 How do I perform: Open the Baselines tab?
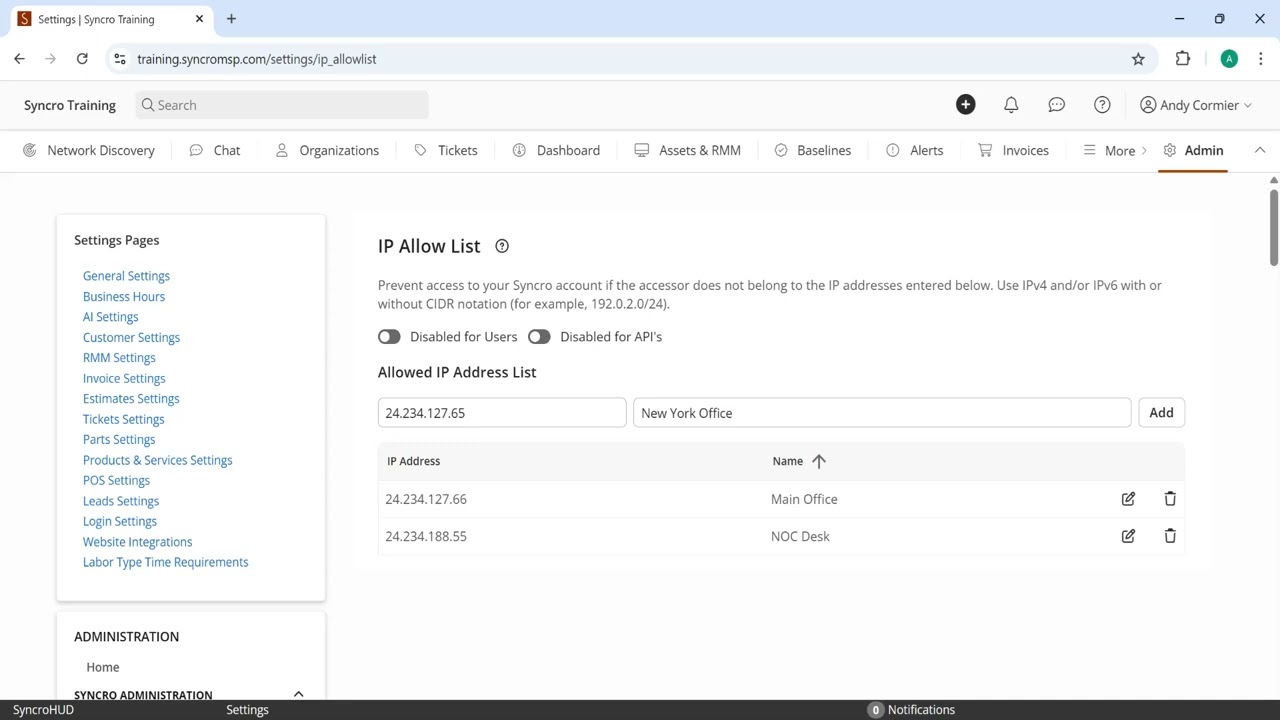click(x=813, y=151)
